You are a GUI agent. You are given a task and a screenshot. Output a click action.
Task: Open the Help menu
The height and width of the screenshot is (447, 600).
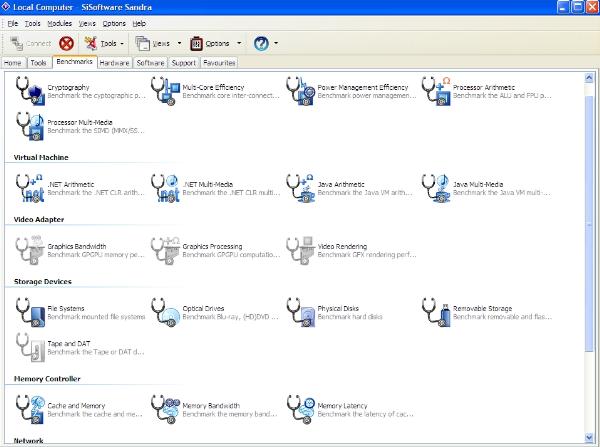139,24
